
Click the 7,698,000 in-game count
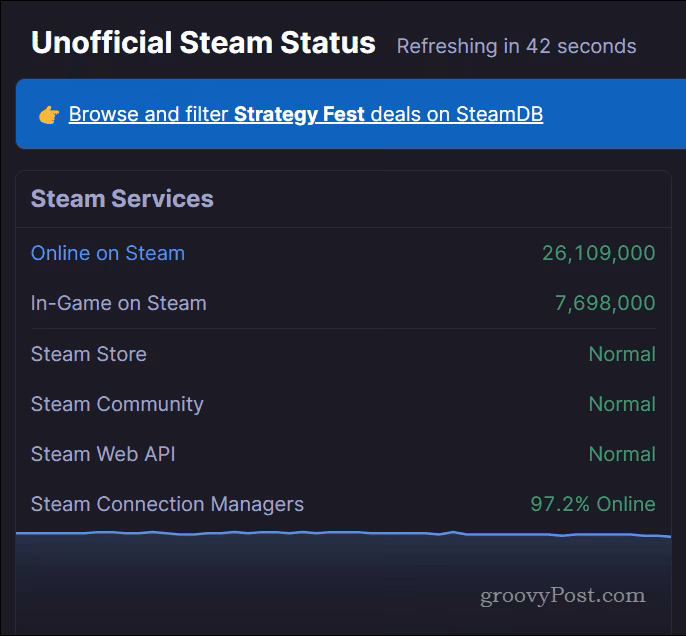605,303
